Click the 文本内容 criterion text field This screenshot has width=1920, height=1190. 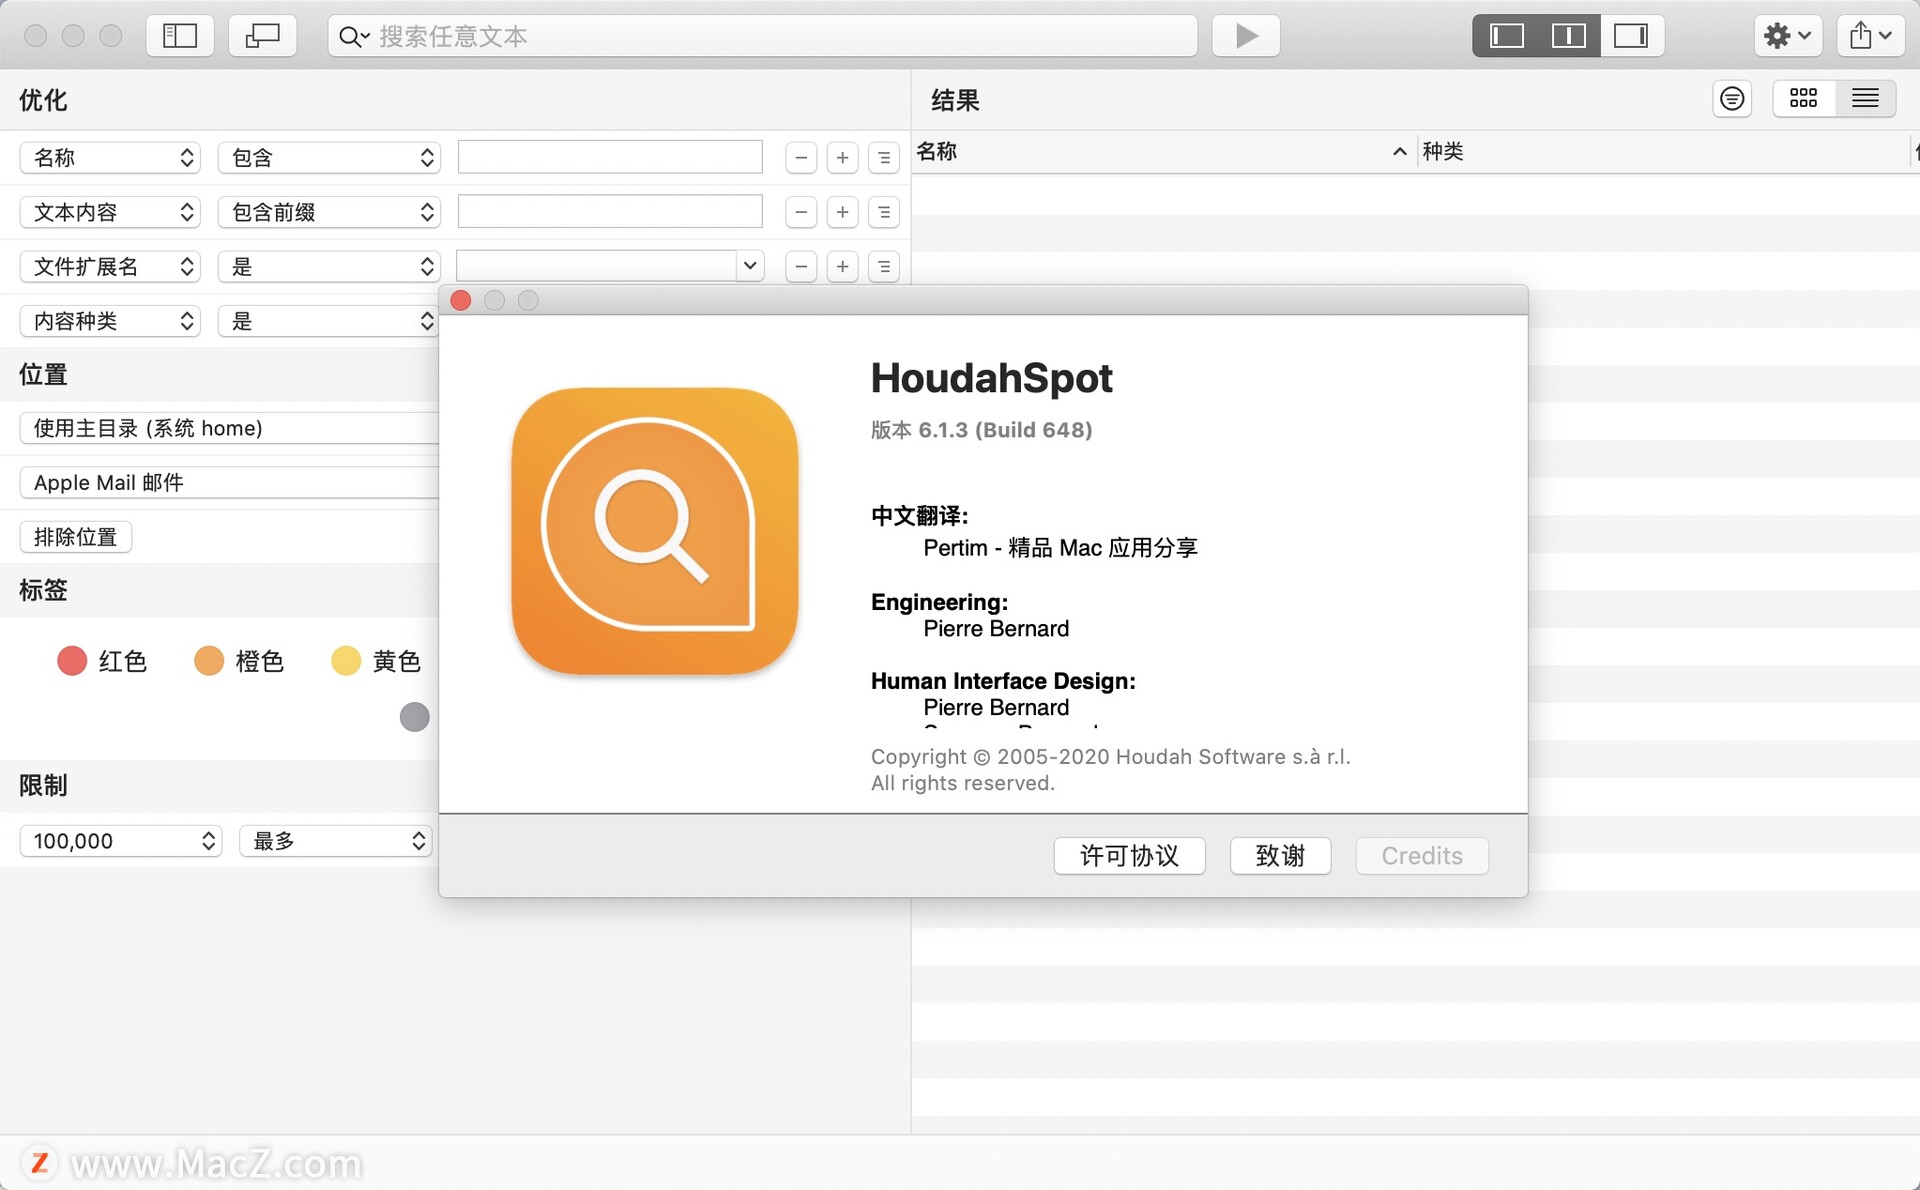click(610, 211)
